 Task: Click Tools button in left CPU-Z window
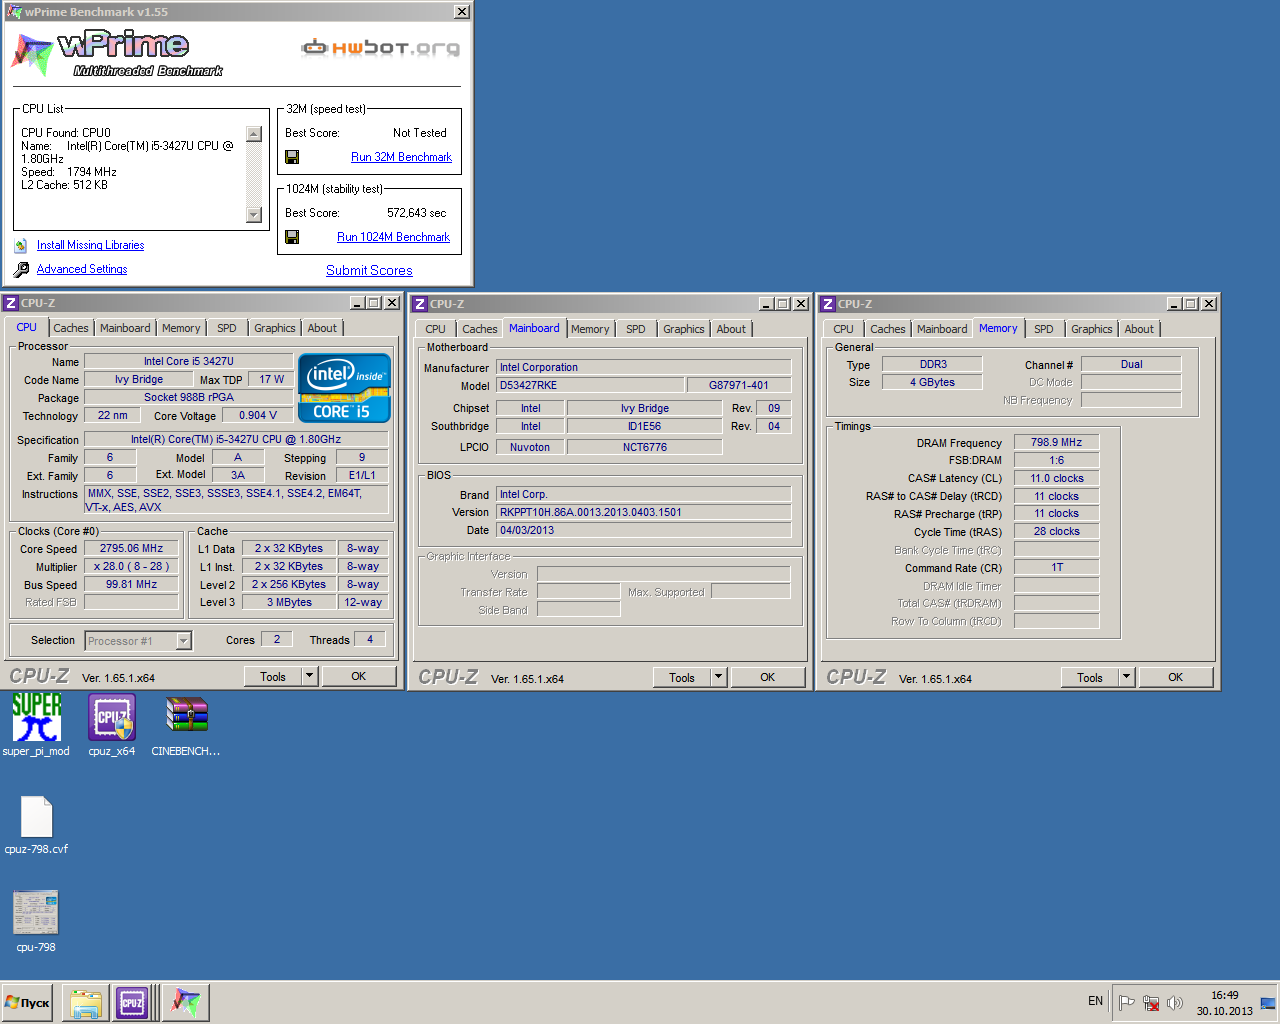coord(273,677)
